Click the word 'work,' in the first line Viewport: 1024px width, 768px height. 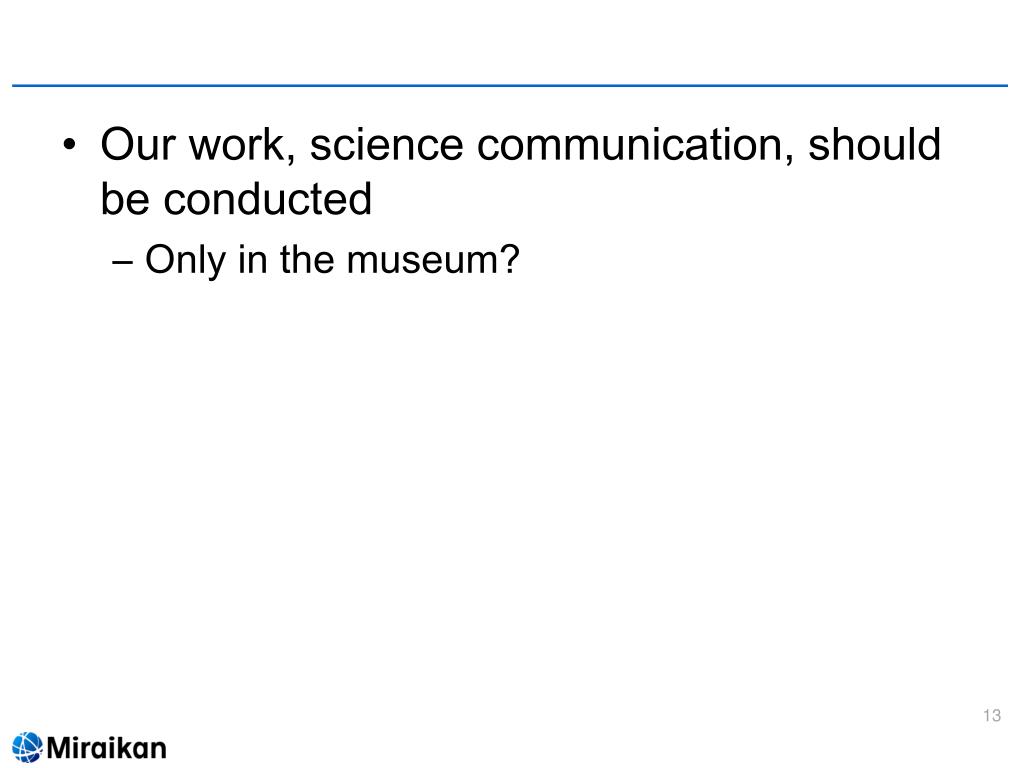pos(242,144)
